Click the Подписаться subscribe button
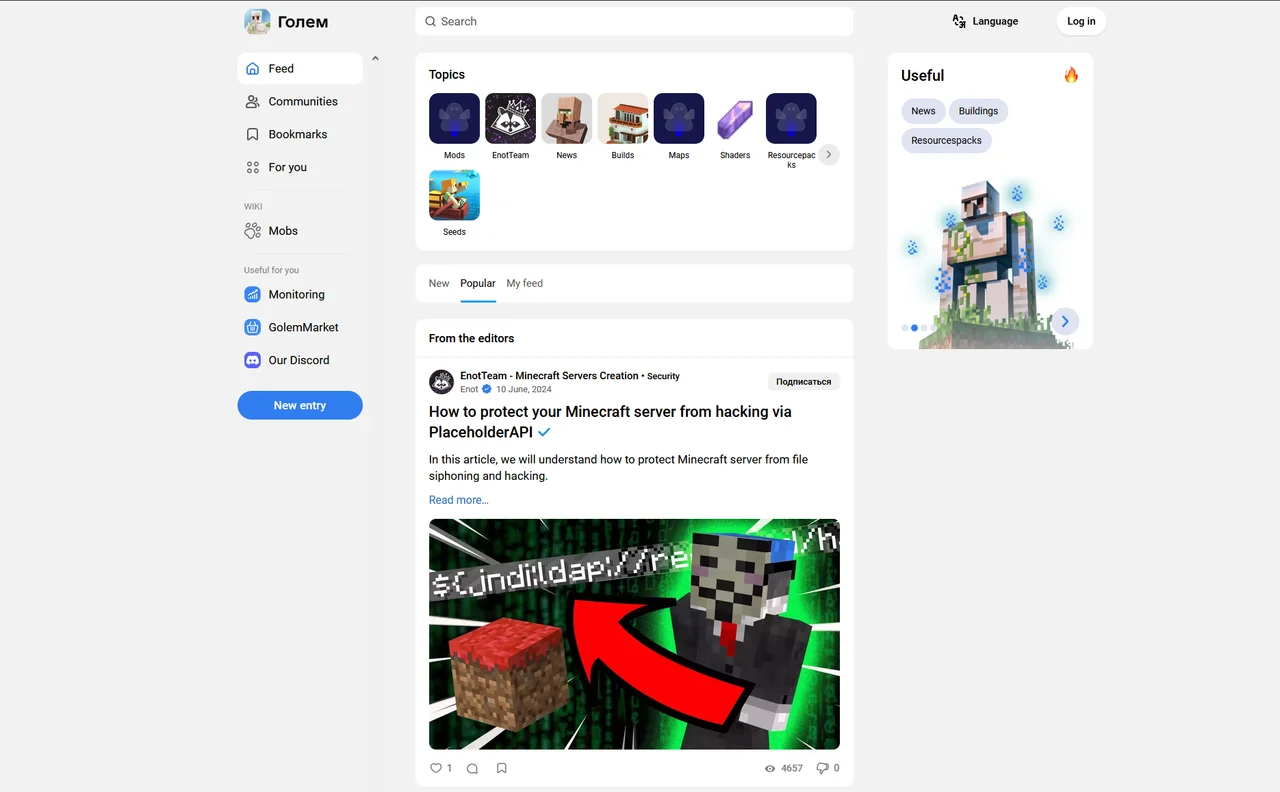Image resolution: width=1280 pixels, height=792 pixels. coord(804,381)
